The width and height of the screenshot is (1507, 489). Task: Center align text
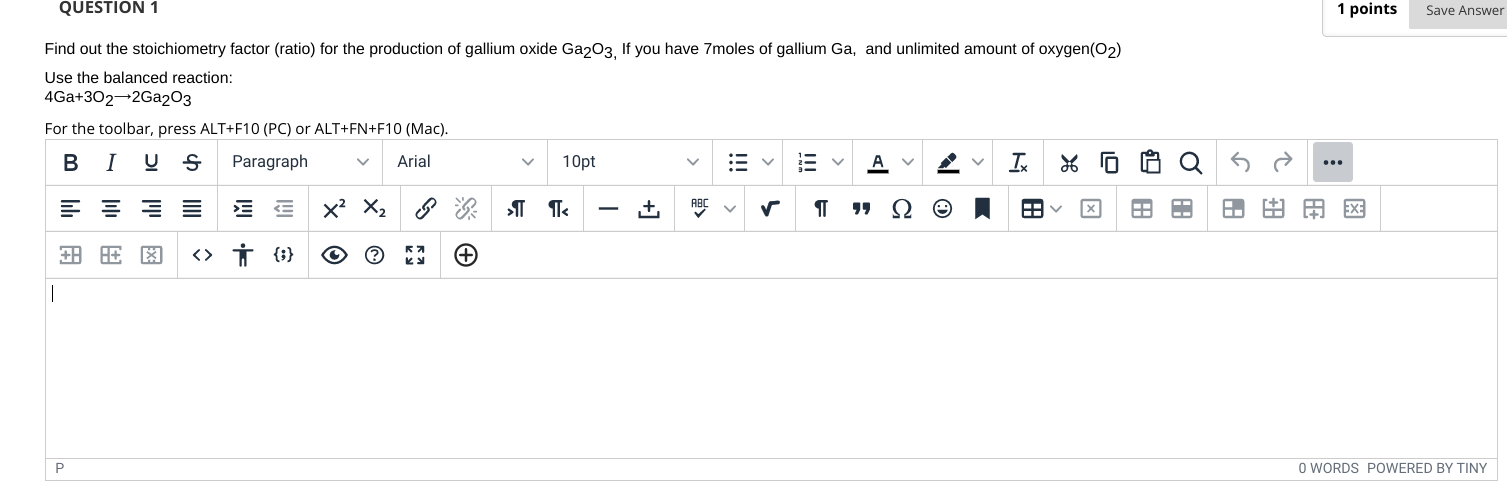pos(111,209)
